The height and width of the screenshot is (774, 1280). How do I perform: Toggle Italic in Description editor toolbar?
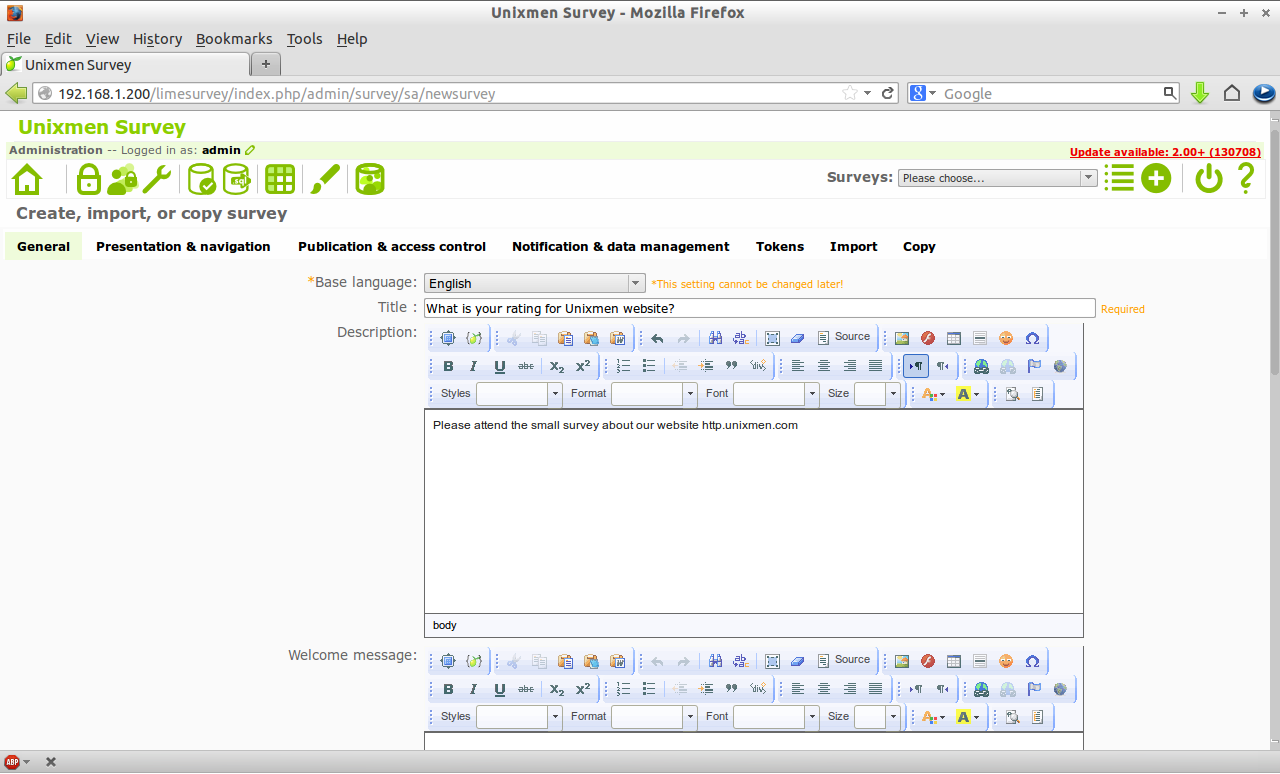coord(474,366)
